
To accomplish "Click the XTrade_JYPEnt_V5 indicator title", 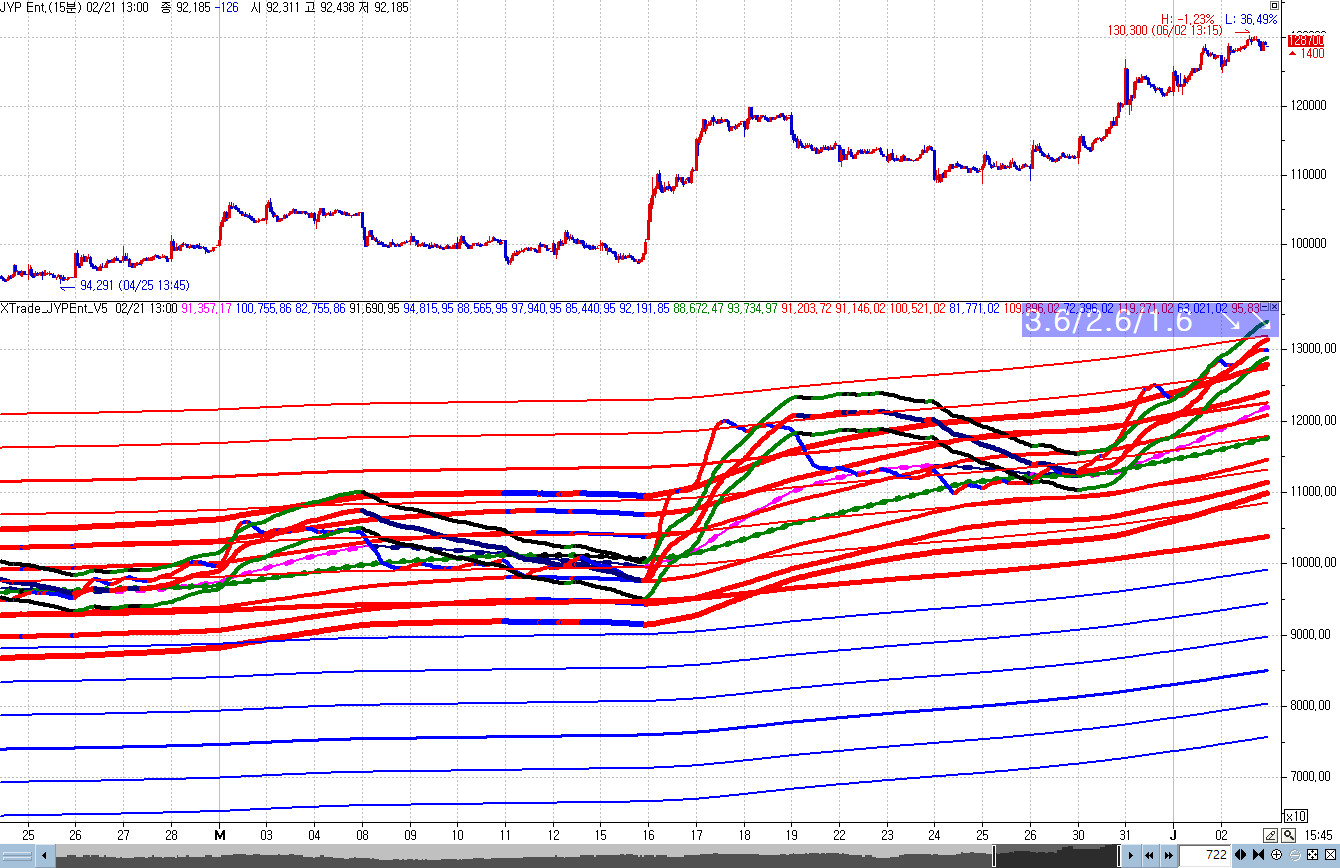I will tap(56, 308).
